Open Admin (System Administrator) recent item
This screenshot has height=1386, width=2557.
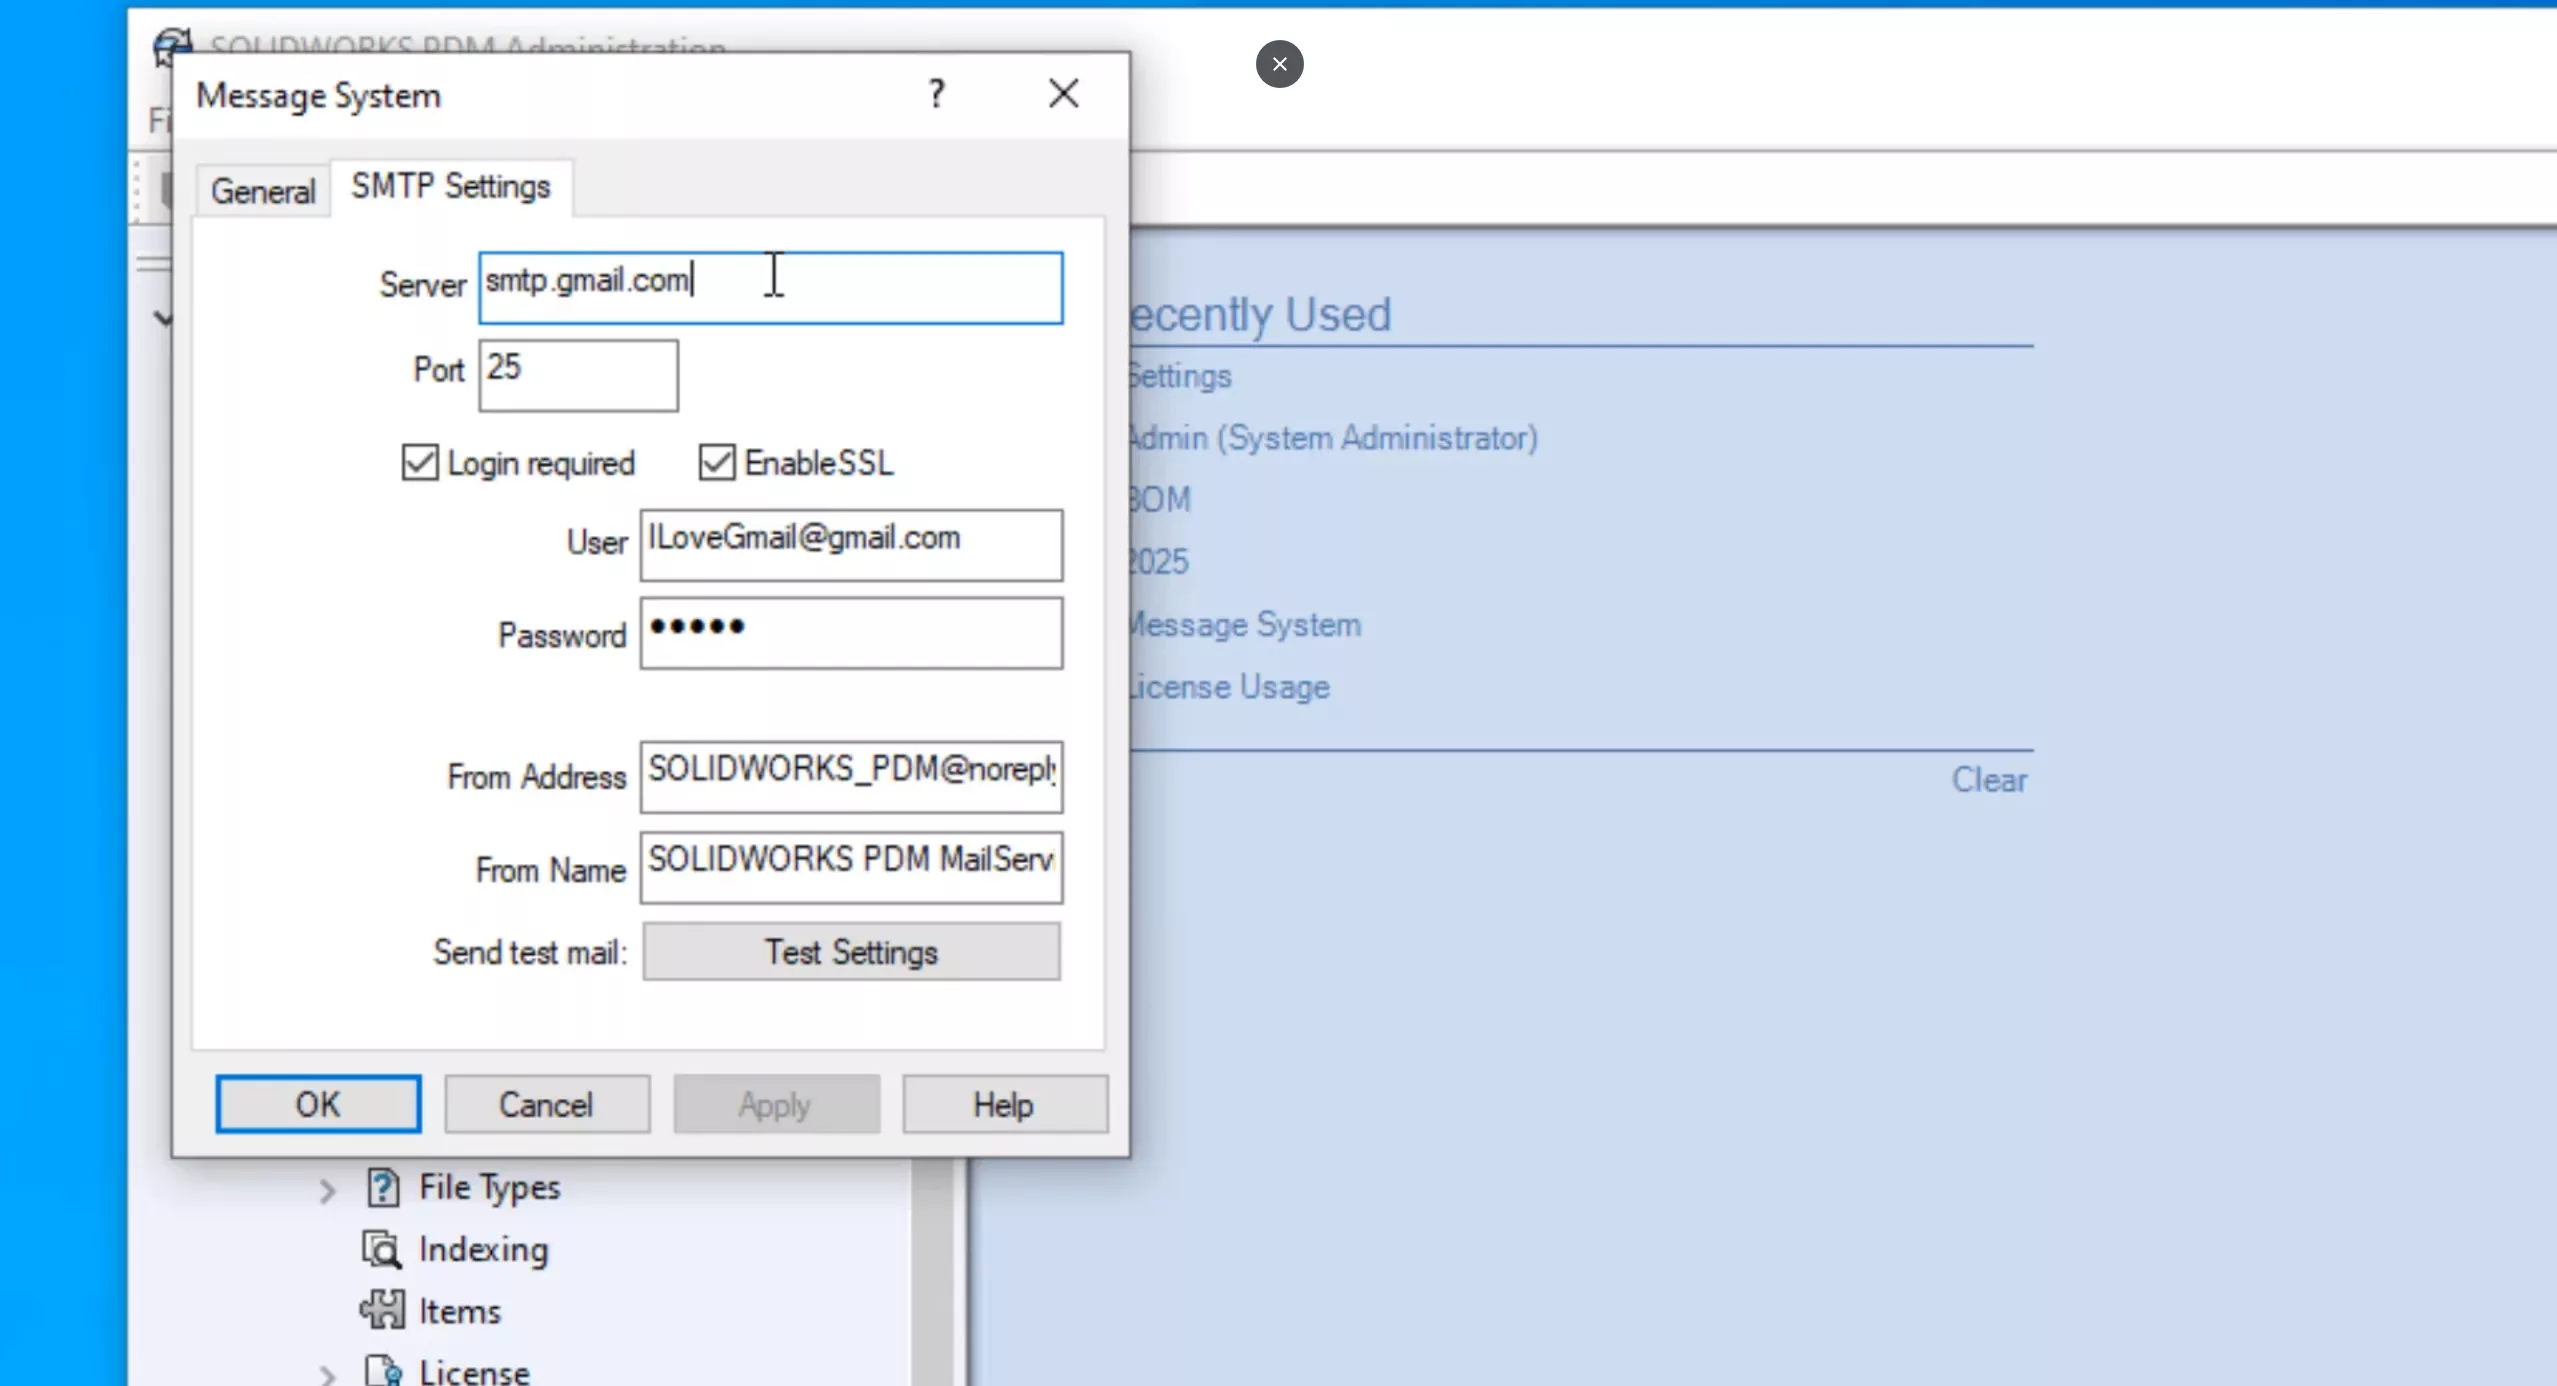pyautogui.click(x=1333, y=438)
